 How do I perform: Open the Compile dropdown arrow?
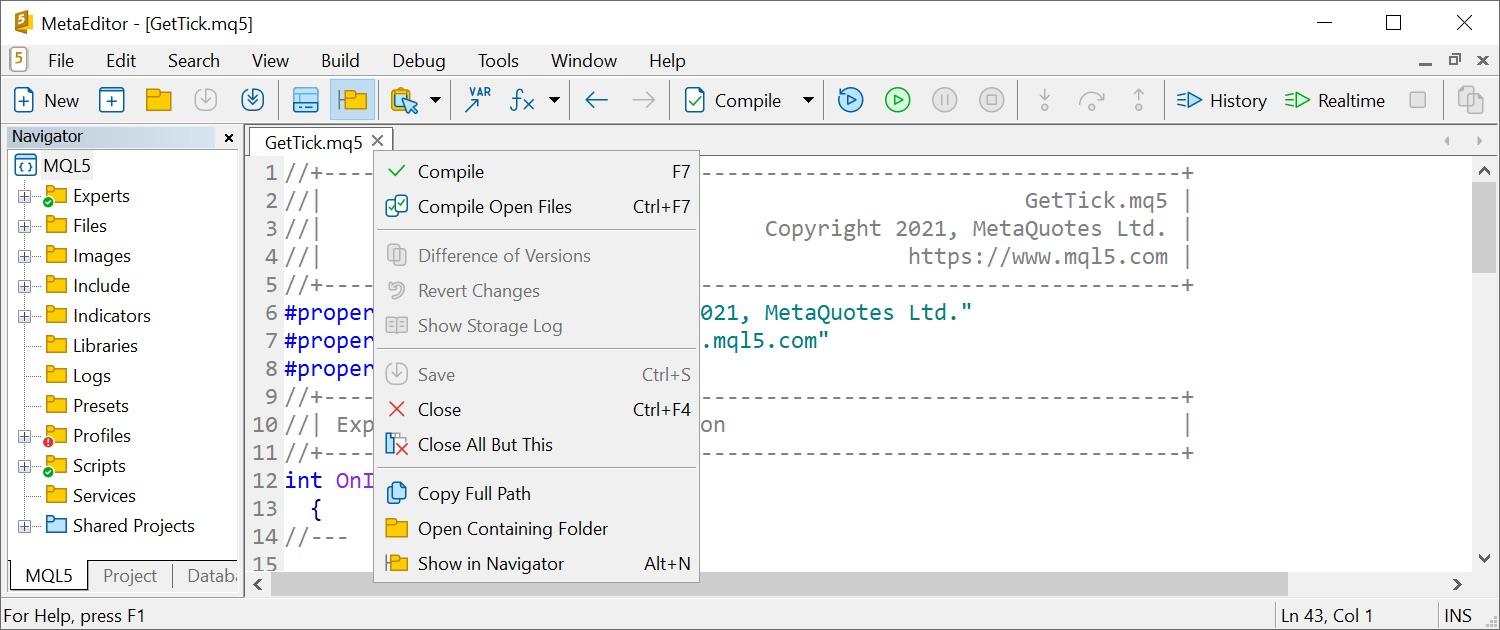[x=807, y=100]
